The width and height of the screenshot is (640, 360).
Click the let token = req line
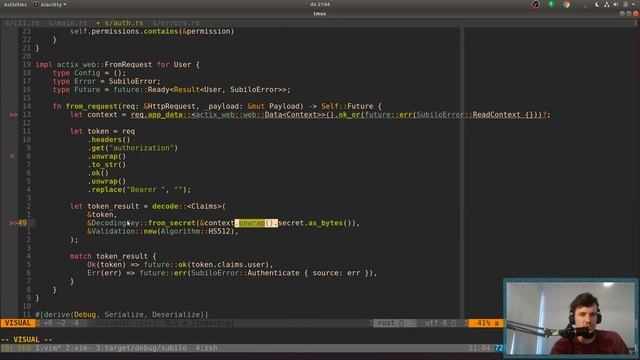[102, 131]
